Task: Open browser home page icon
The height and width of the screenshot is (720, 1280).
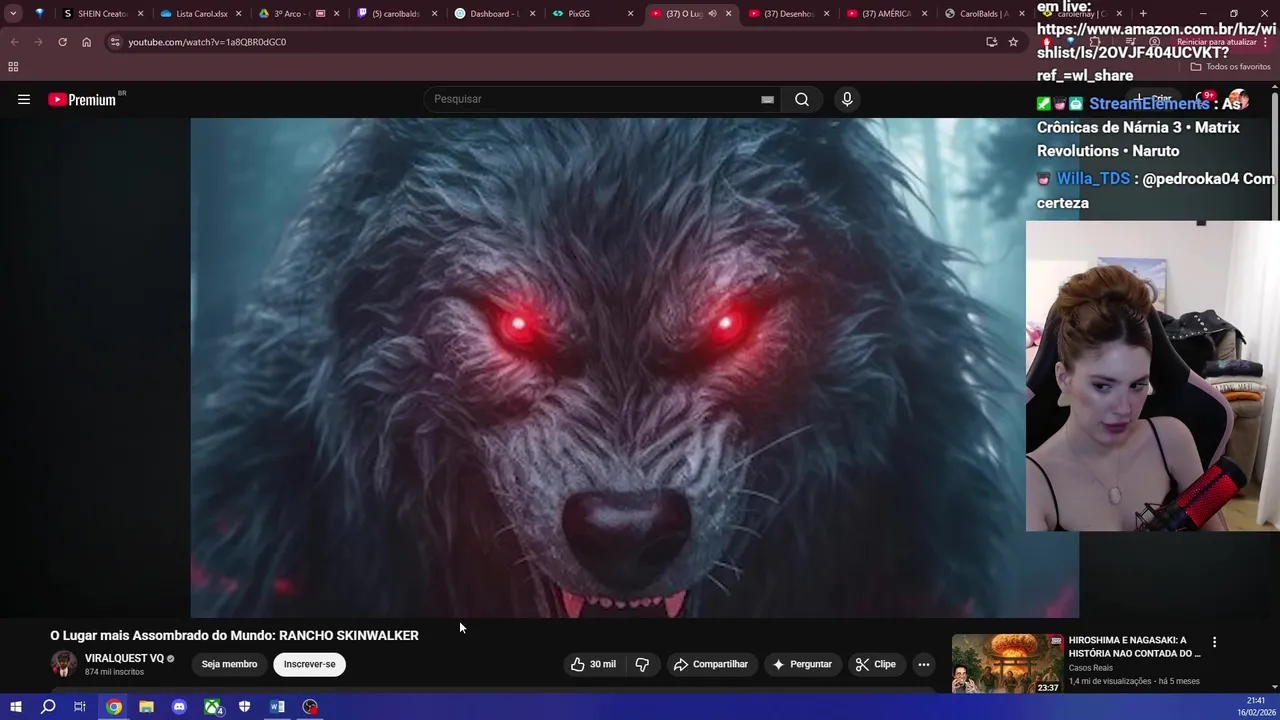Action: pyautogui.click(x=86, y=42)
